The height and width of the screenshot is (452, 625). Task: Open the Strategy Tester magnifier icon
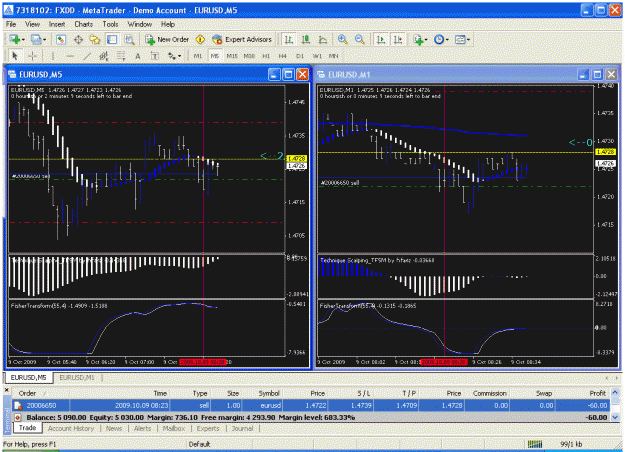click(x=129, y=39)
